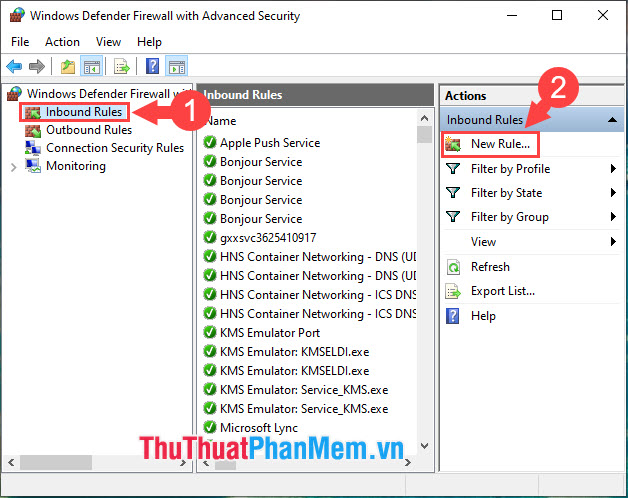This screenshot has width=628, height=498.
Task: Click Help in the Actions pane
Action: [483, 316]
